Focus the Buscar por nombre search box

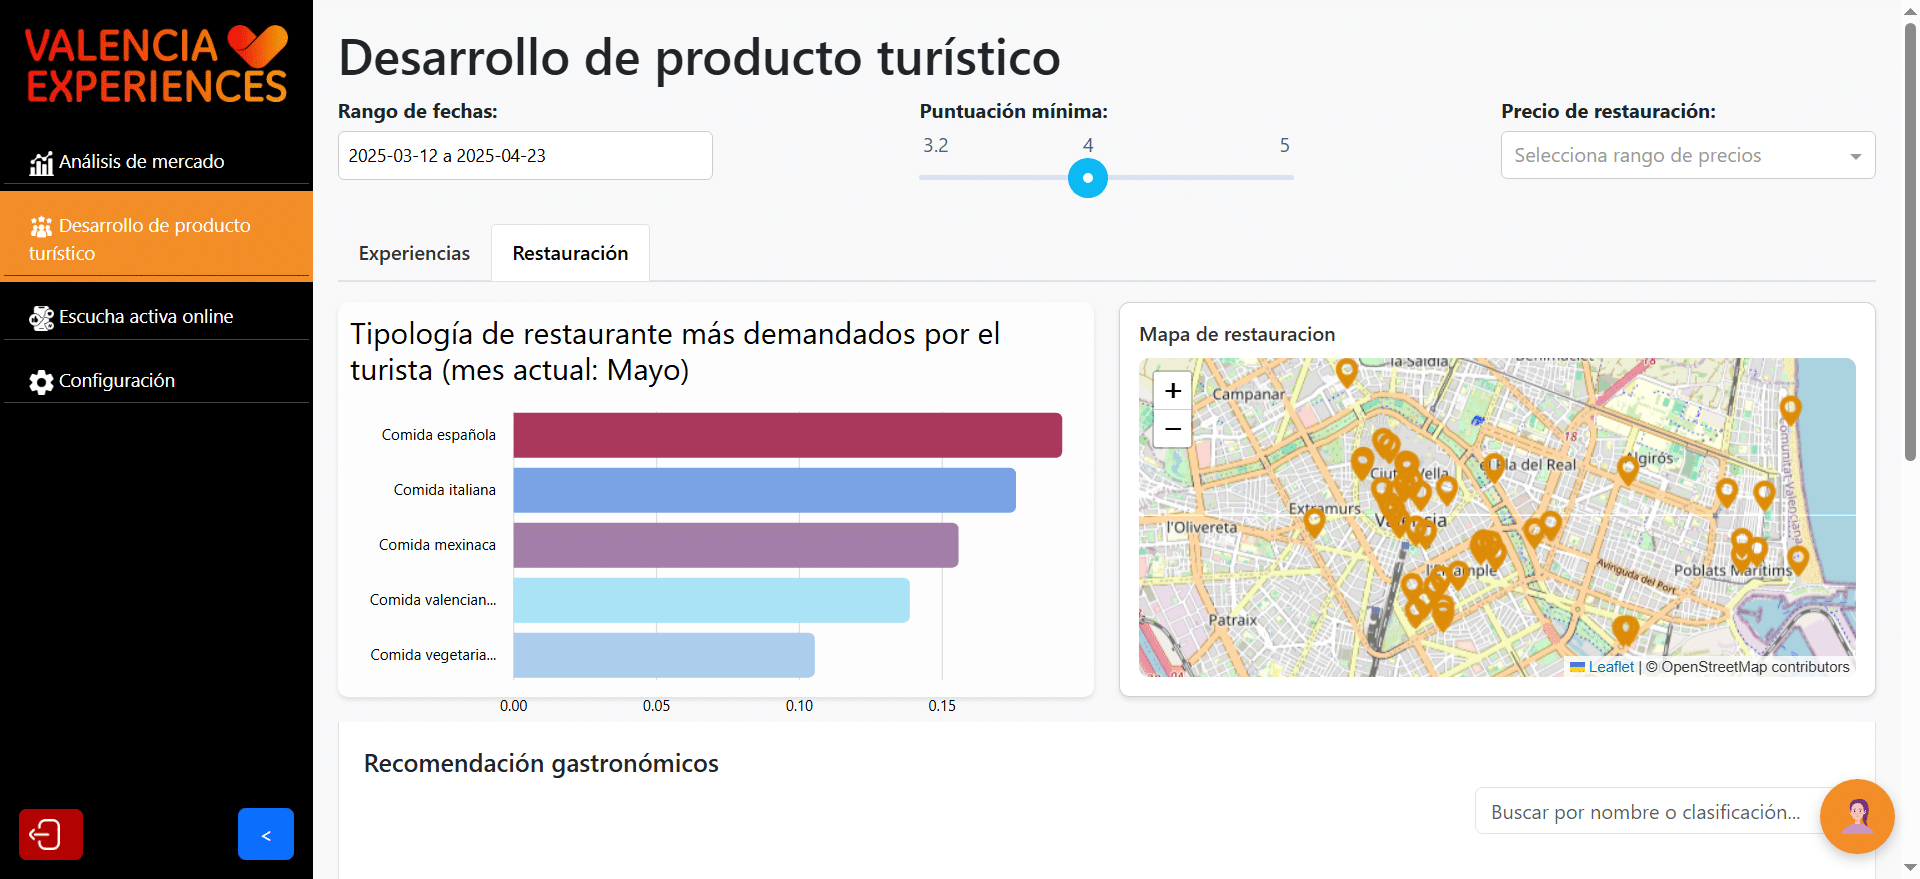(x=1645, y=812)
